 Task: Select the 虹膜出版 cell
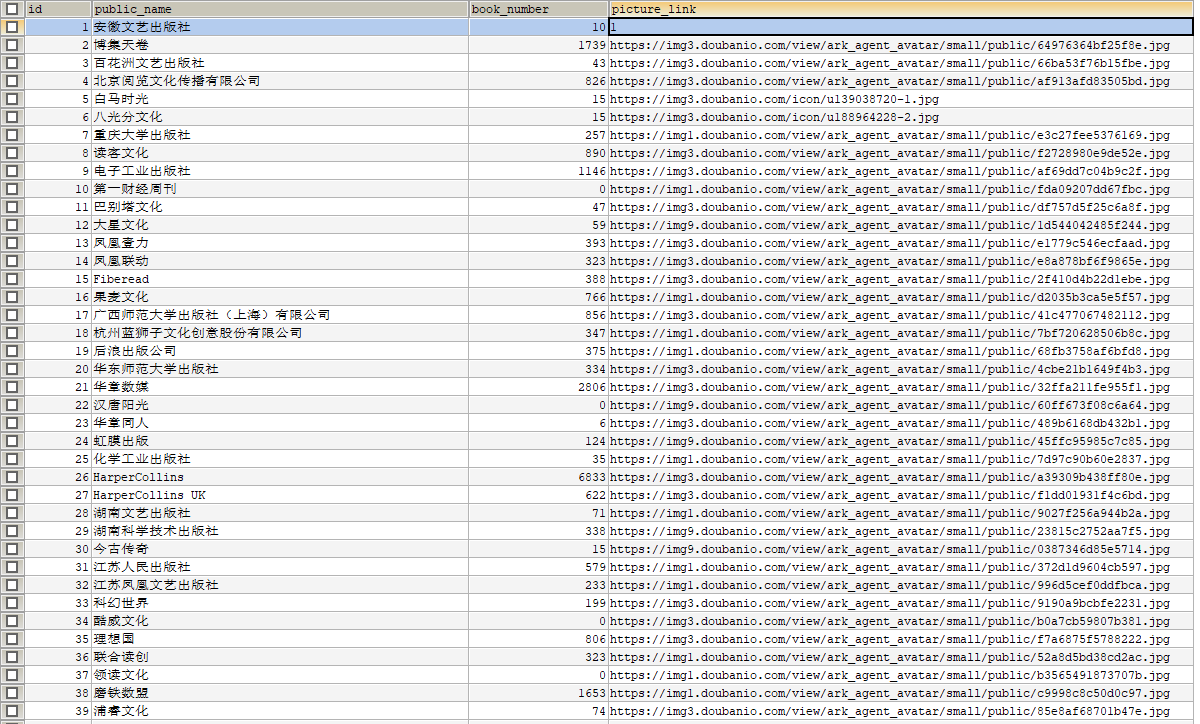coord(280,441)
